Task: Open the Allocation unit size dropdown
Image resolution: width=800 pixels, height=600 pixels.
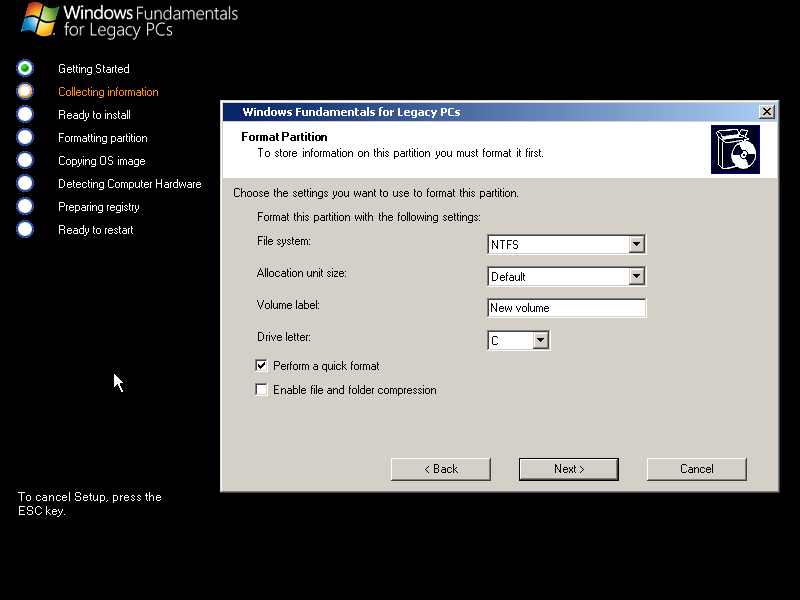Action: tap(637, 275)
